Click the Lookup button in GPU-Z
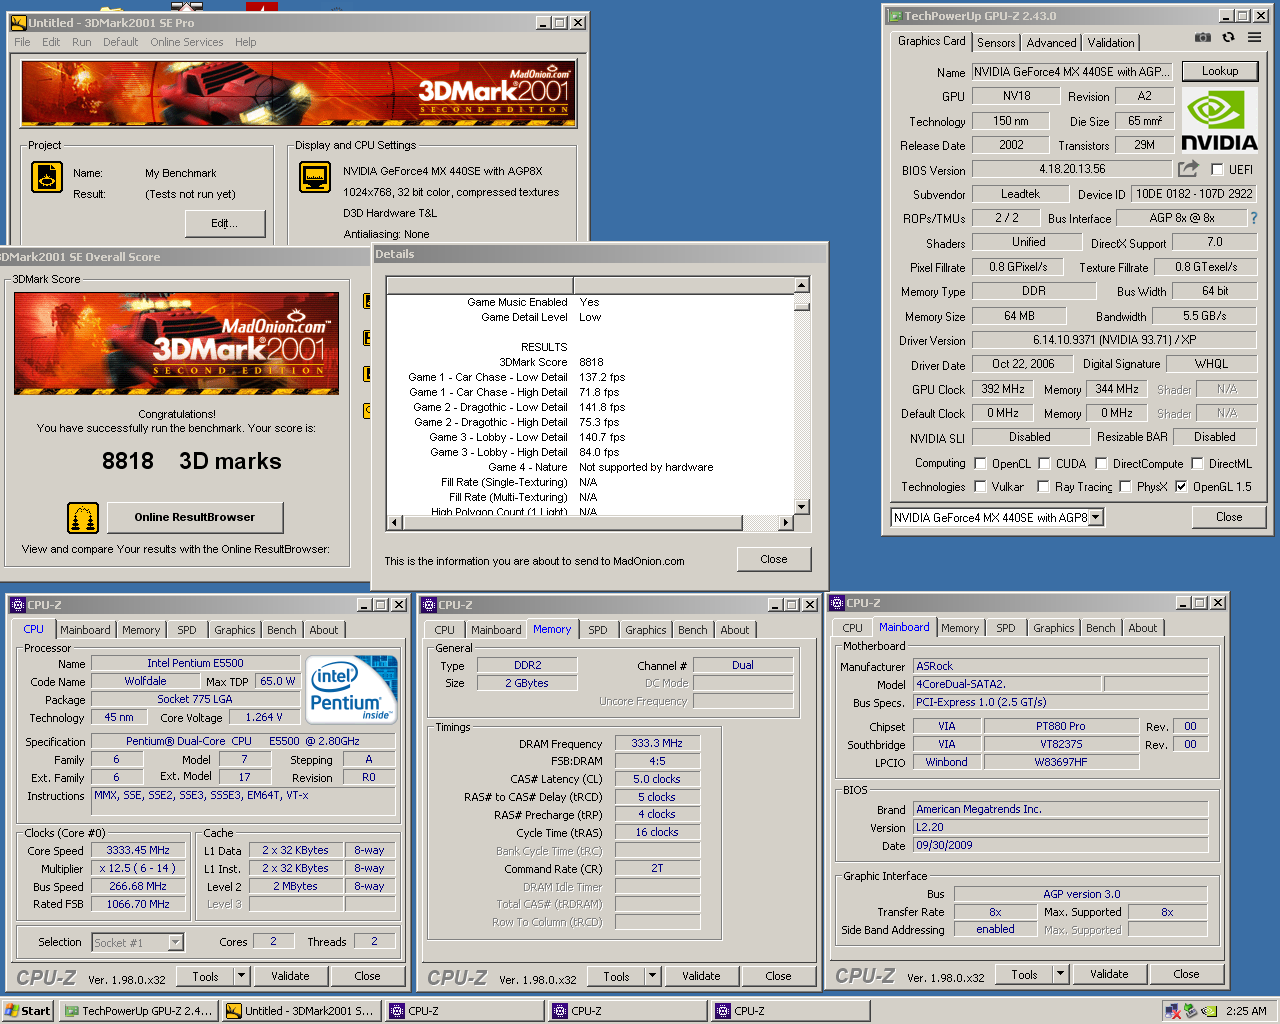The height and width of the screenshot is (1024, 1280). coord(1220,71)
